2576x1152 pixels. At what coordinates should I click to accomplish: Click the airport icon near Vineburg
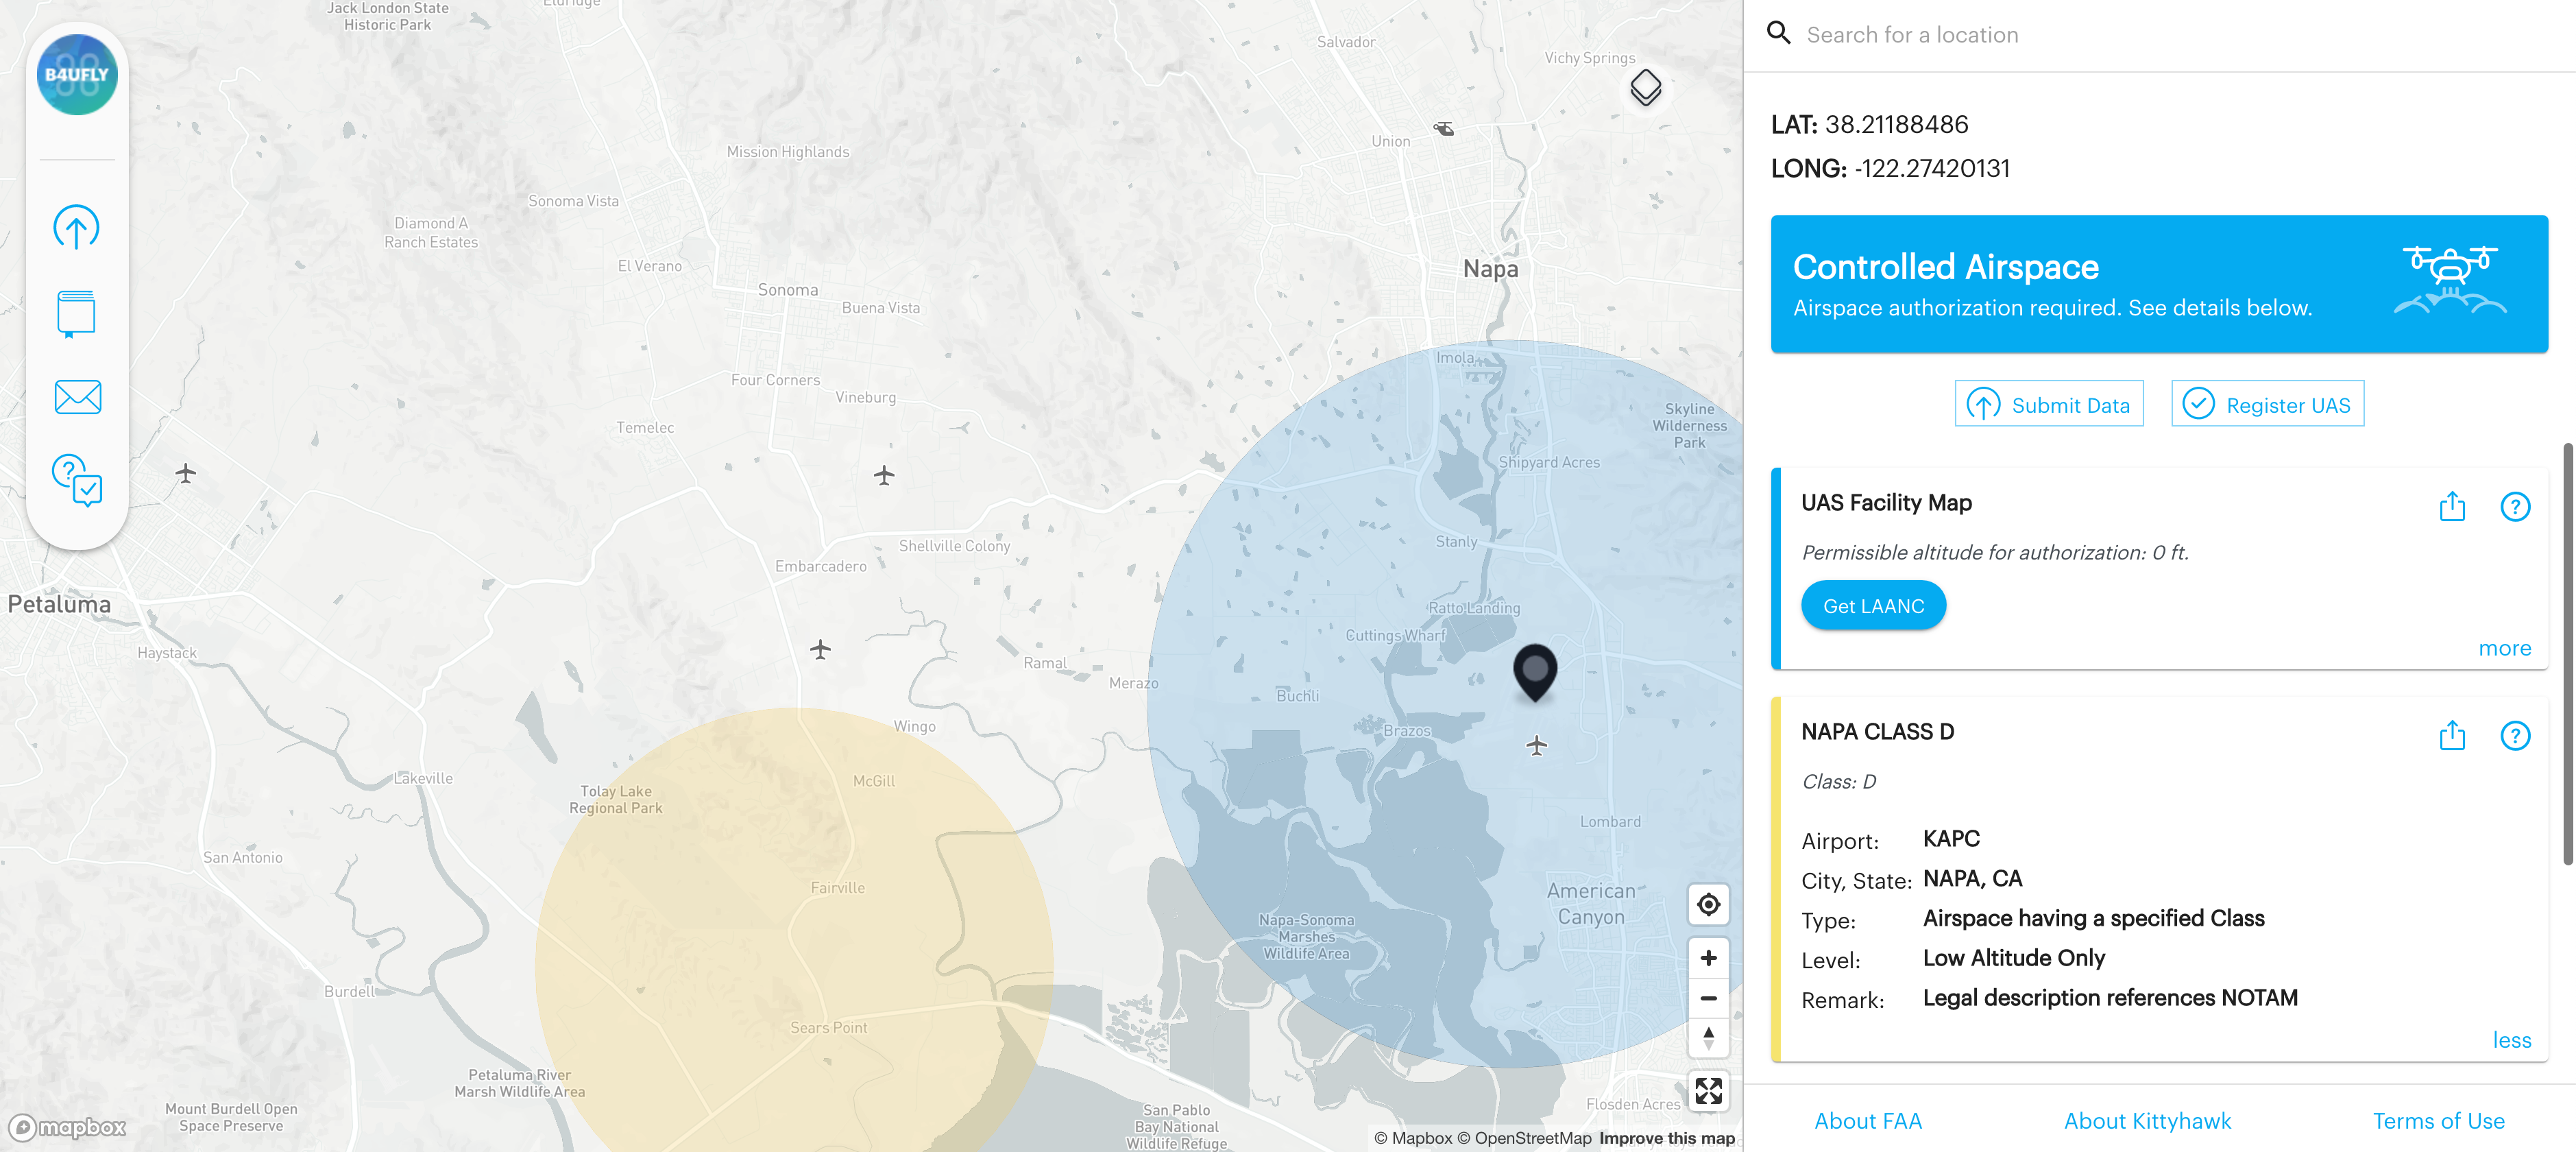click(883, 475)
